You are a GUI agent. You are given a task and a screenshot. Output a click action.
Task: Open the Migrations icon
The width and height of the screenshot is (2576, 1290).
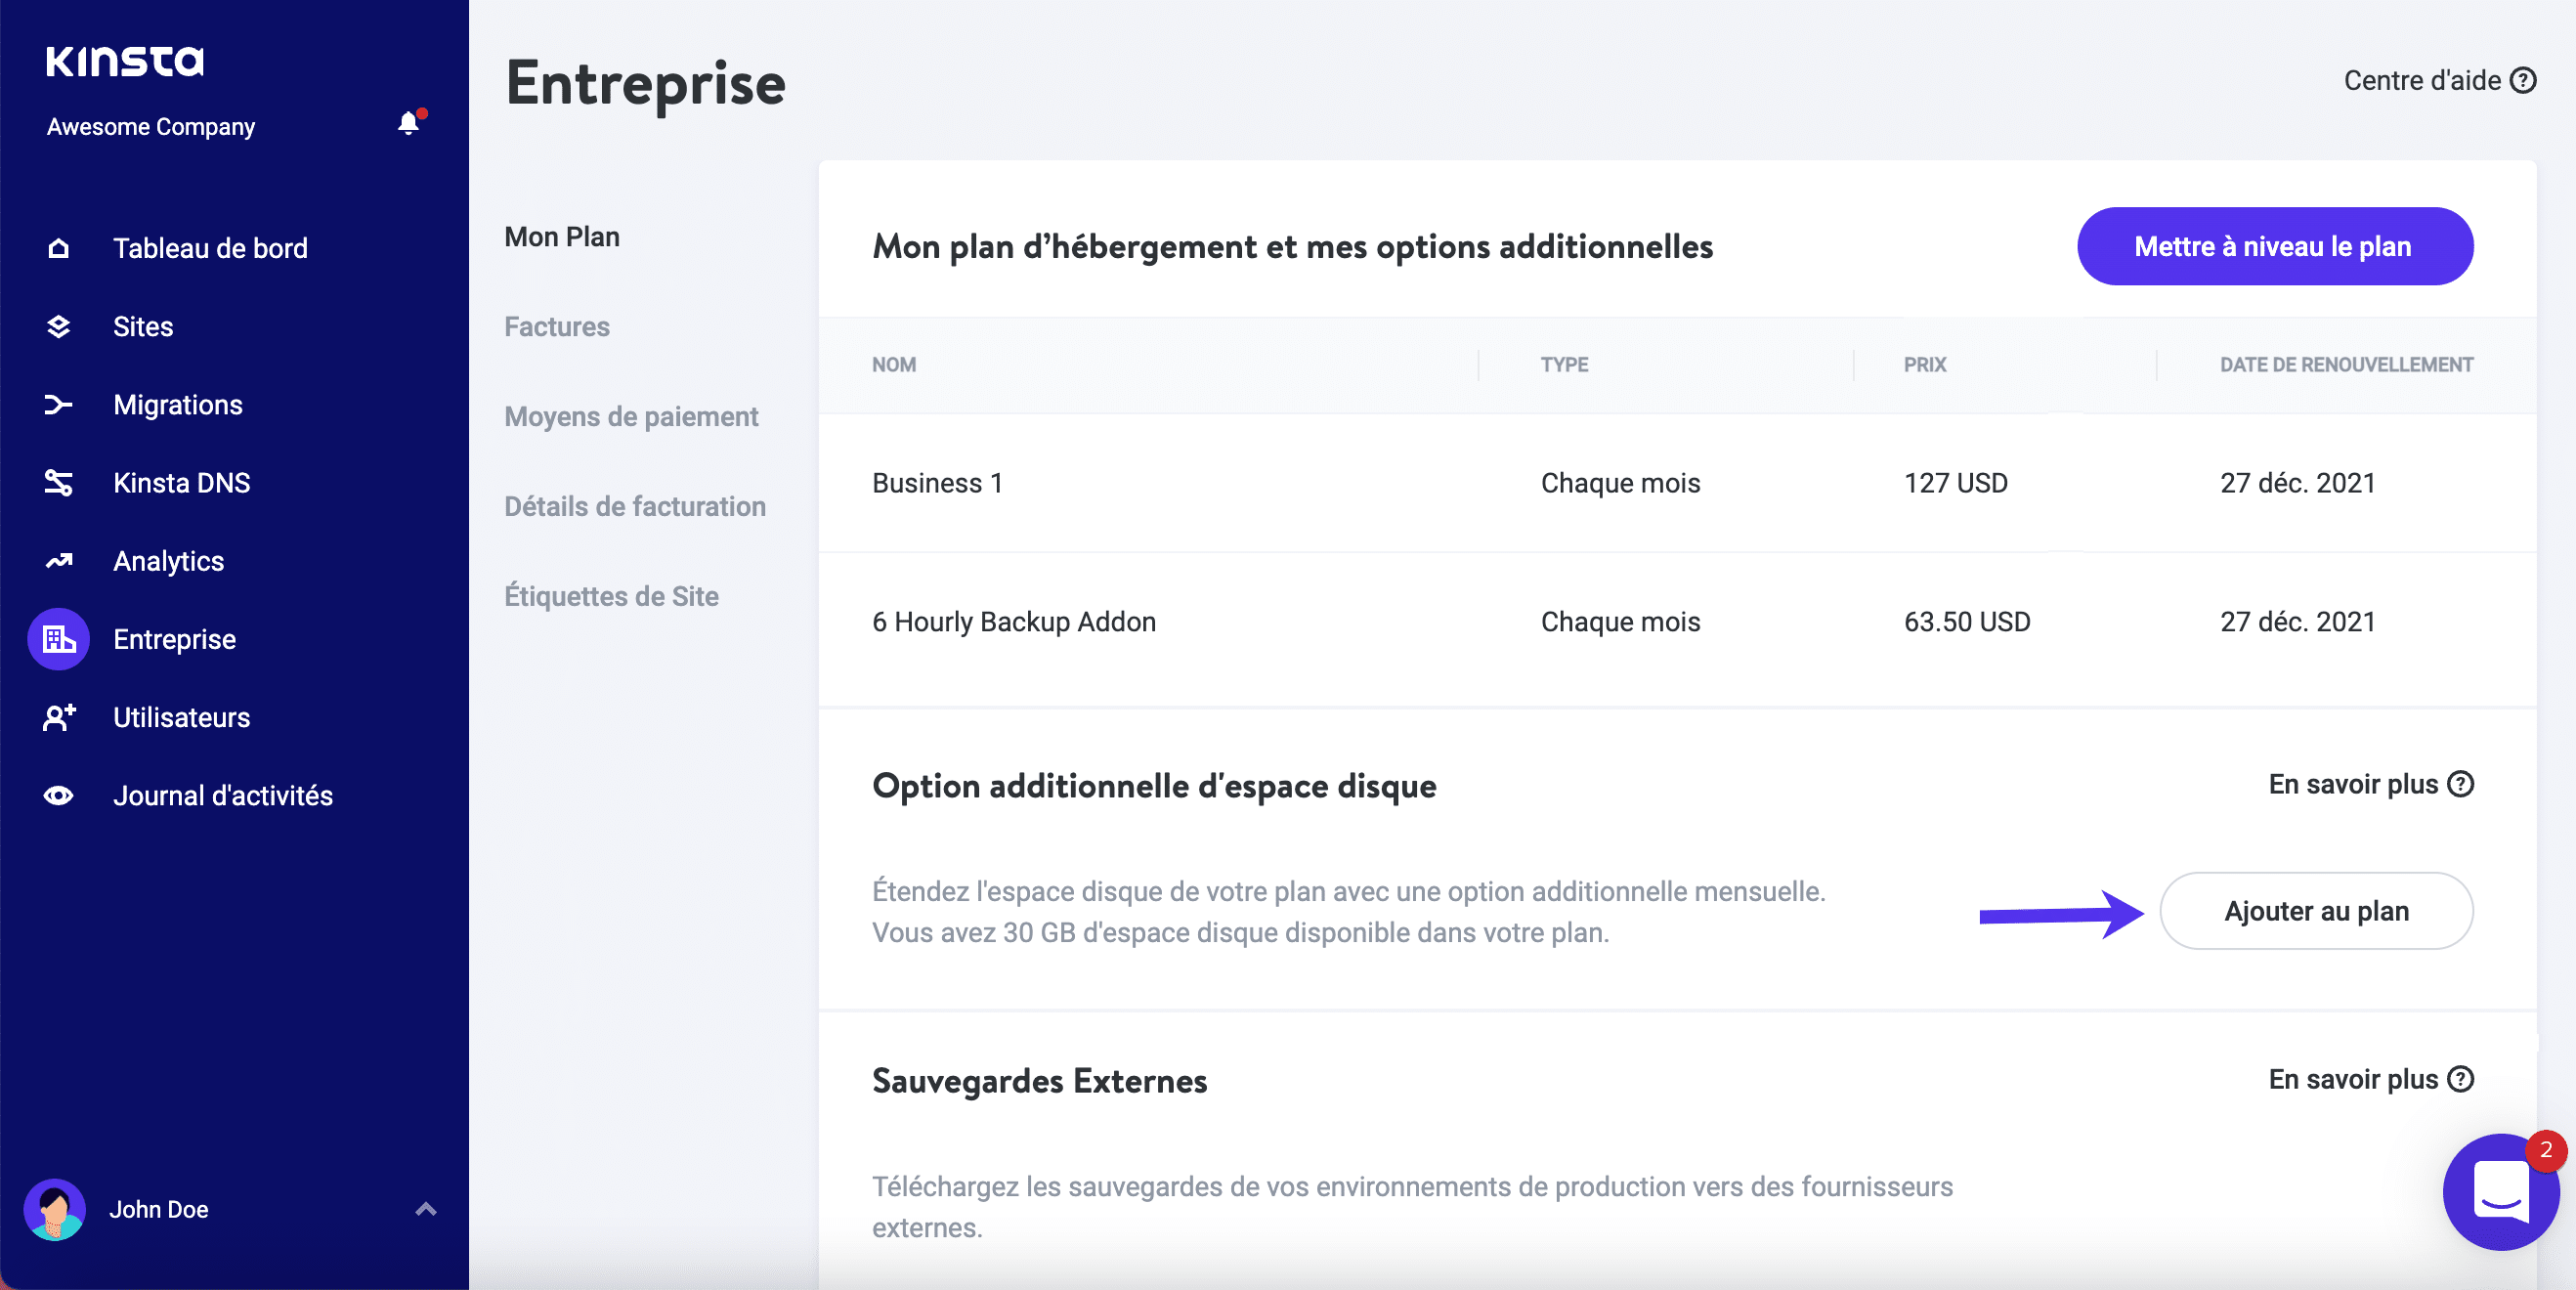pyautogui.click(x=57, y=404)
